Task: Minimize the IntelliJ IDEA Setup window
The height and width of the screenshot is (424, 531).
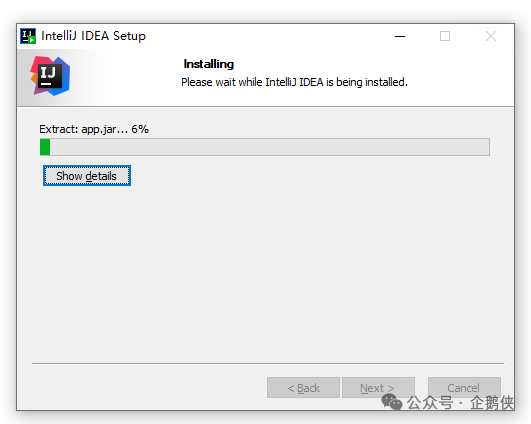Action: pos(400,36)
